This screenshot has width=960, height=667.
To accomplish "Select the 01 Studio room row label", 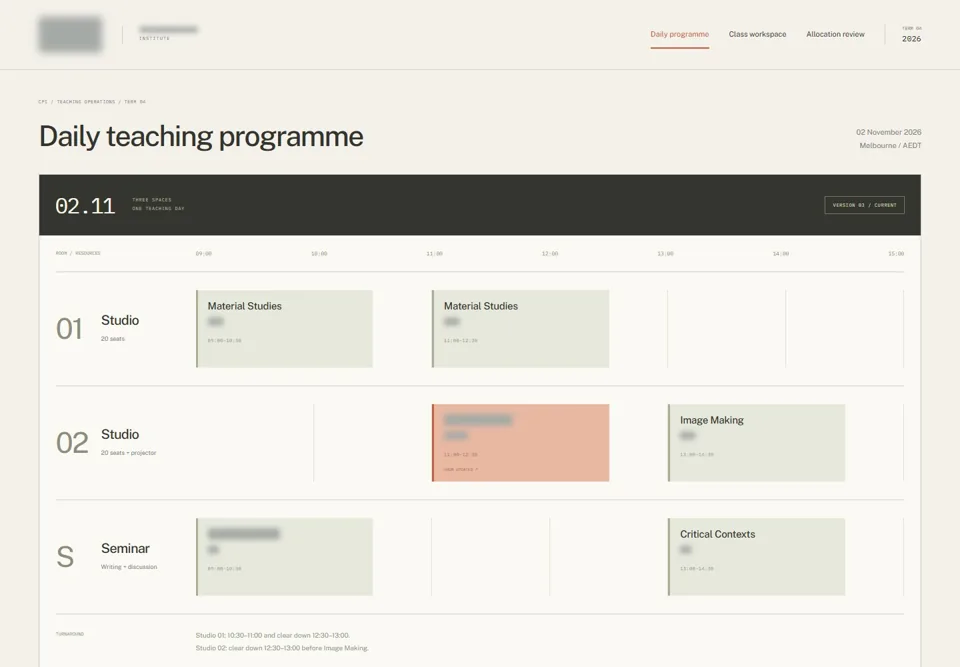I will pyautogui.click(x=98, y=329).
